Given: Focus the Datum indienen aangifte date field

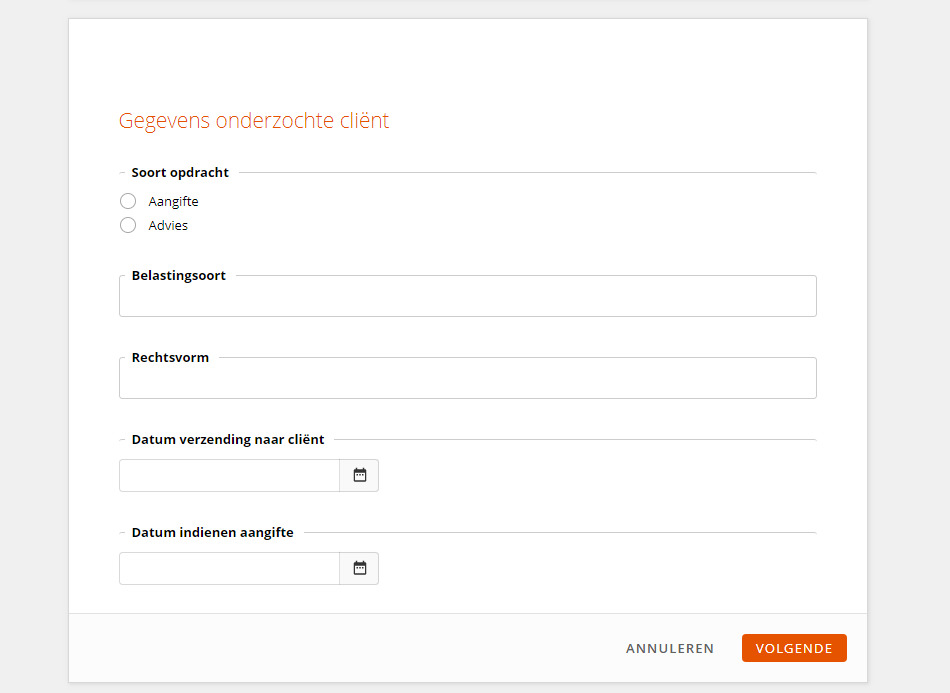Looking at the screenshot, I should tap(230, 568).
